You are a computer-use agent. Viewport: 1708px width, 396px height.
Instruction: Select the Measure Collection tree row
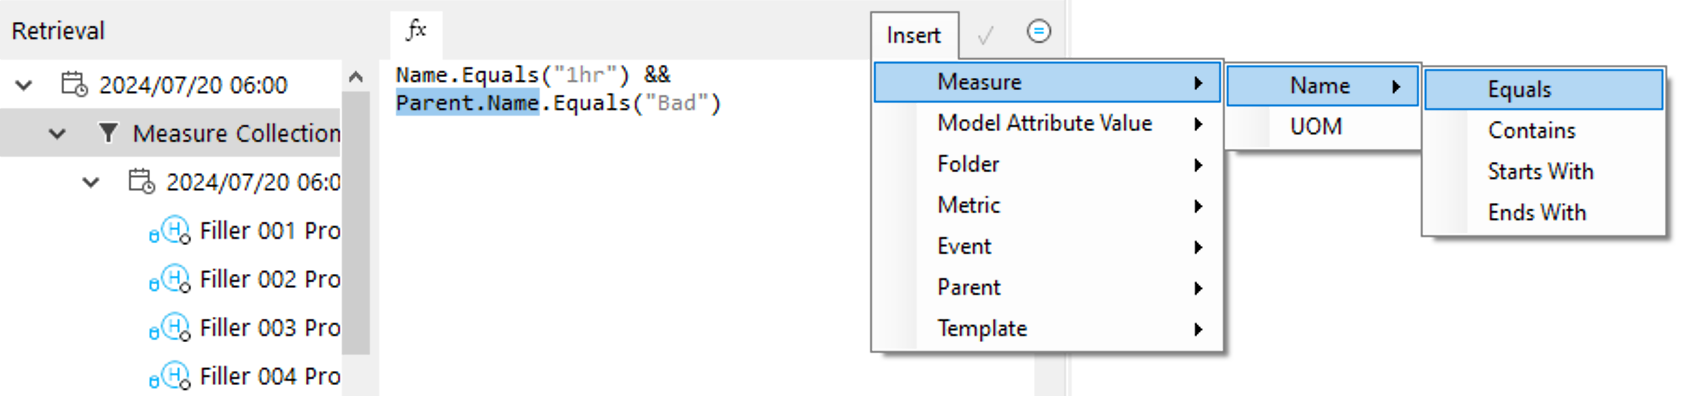click(x=170, y=133)
